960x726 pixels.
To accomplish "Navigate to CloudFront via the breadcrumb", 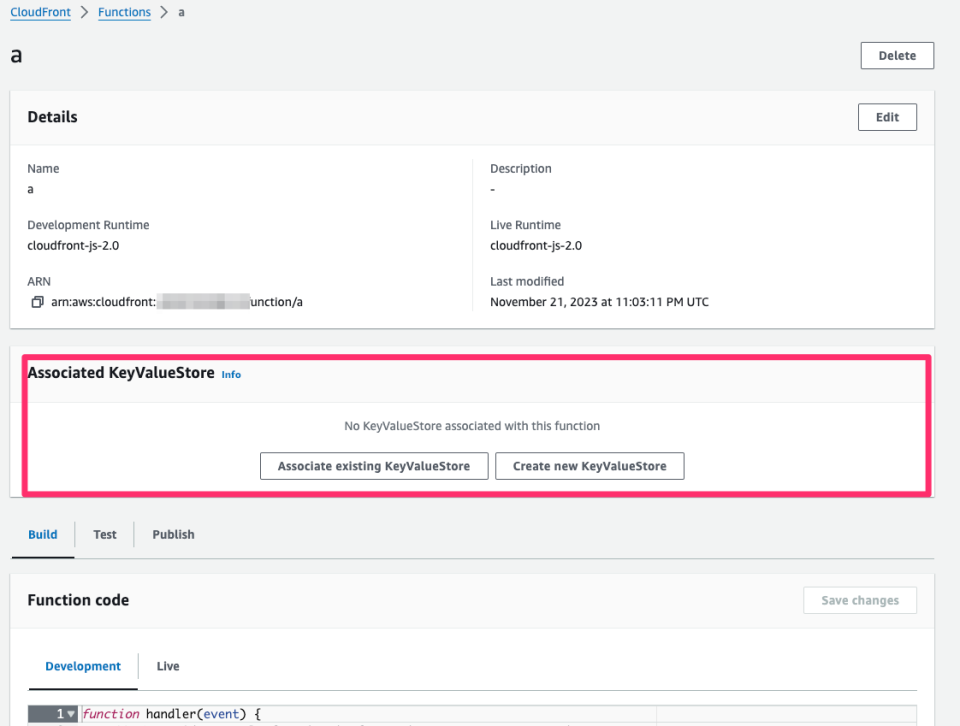I will (40, 12).
